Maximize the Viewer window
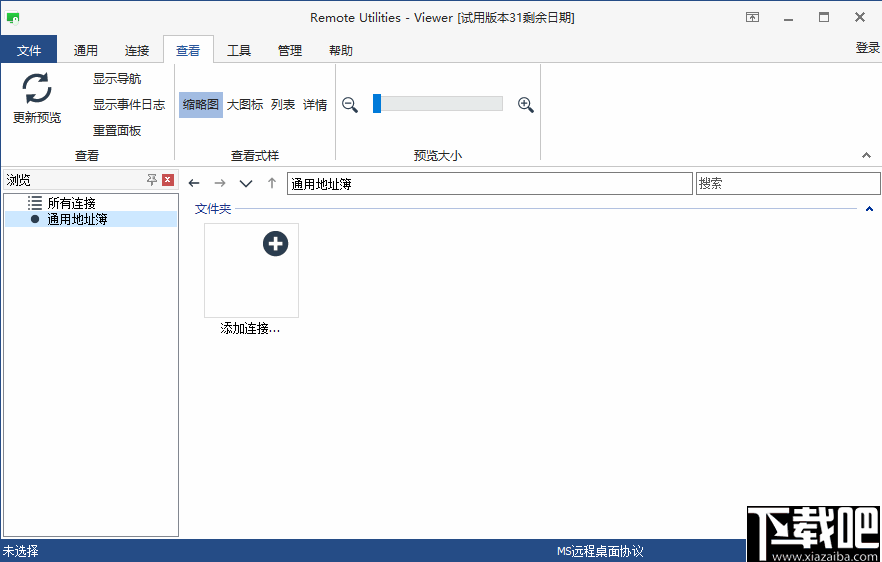The image size is (882, 562). point(824,17)
